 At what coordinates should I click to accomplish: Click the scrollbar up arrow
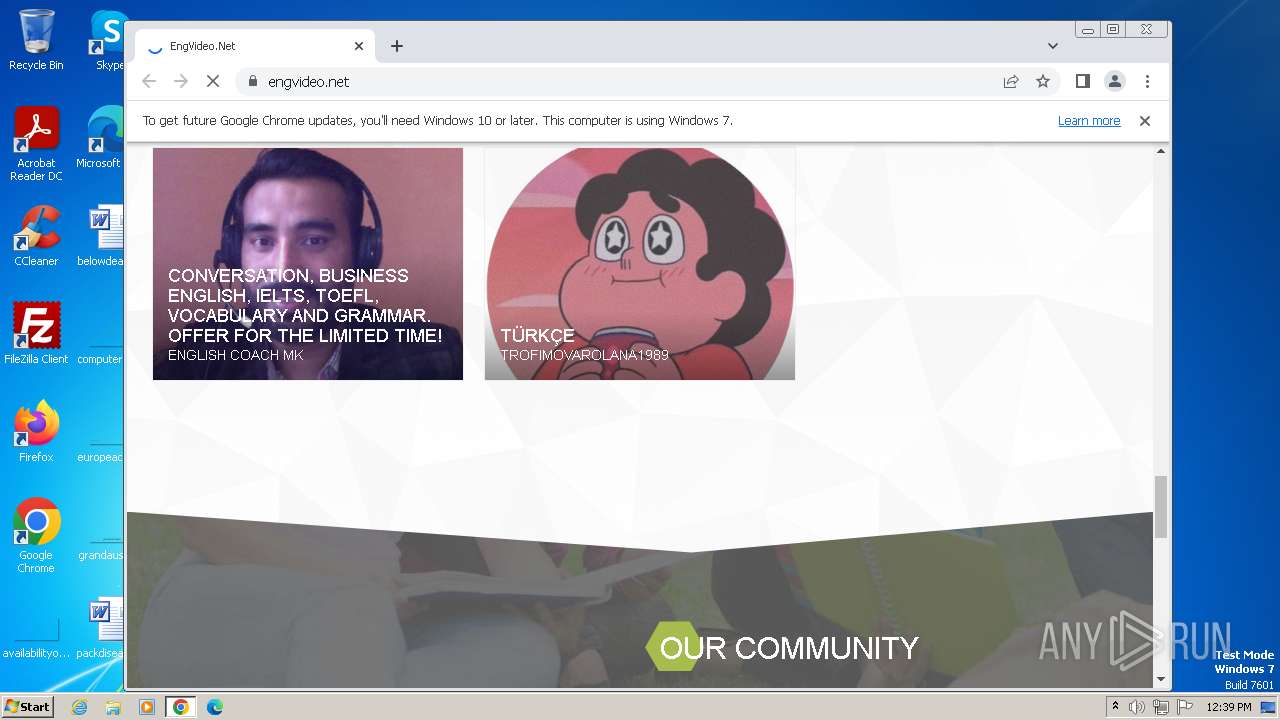coord(1161,151)
